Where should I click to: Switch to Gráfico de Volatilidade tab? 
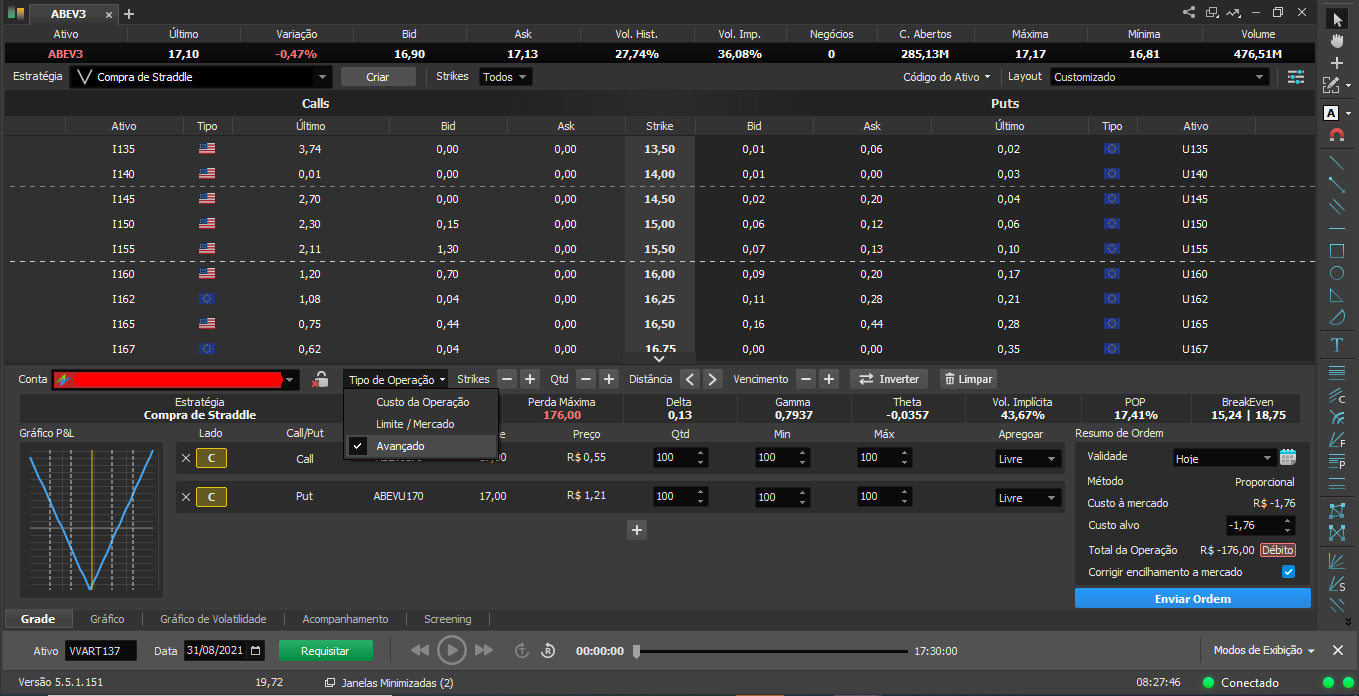coord(221,619)
